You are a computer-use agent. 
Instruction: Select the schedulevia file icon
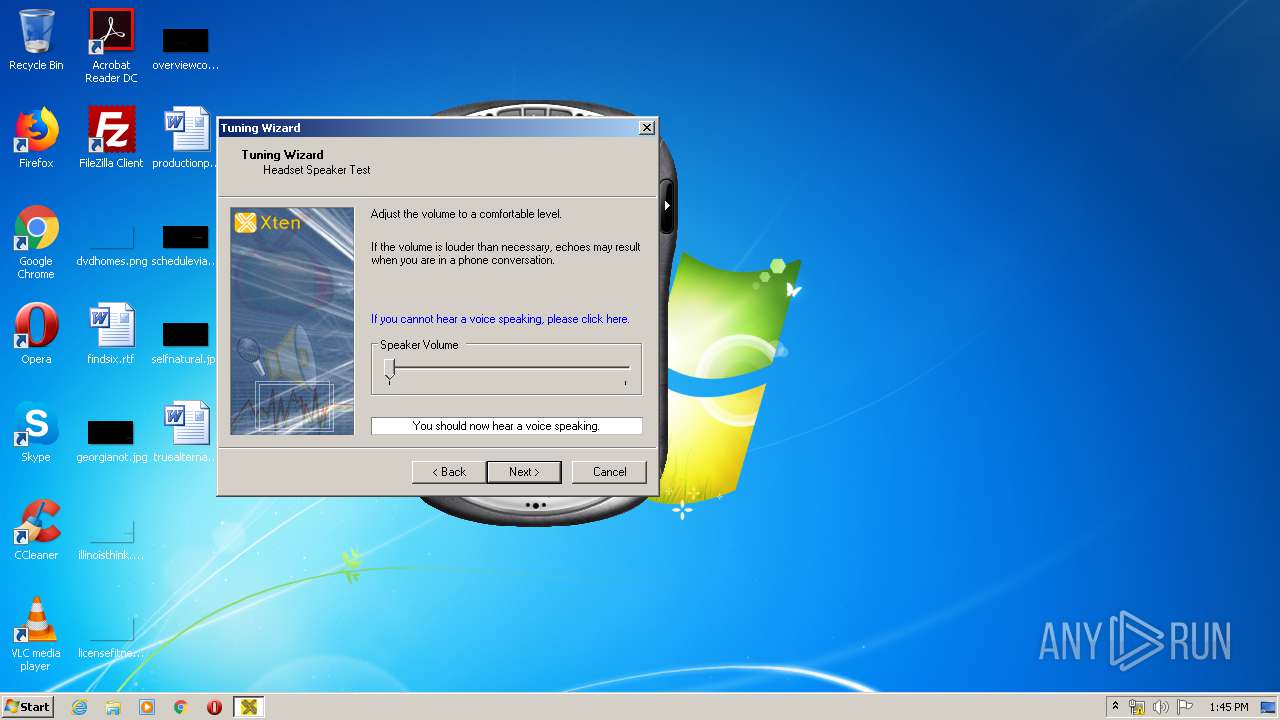point(186,244)
